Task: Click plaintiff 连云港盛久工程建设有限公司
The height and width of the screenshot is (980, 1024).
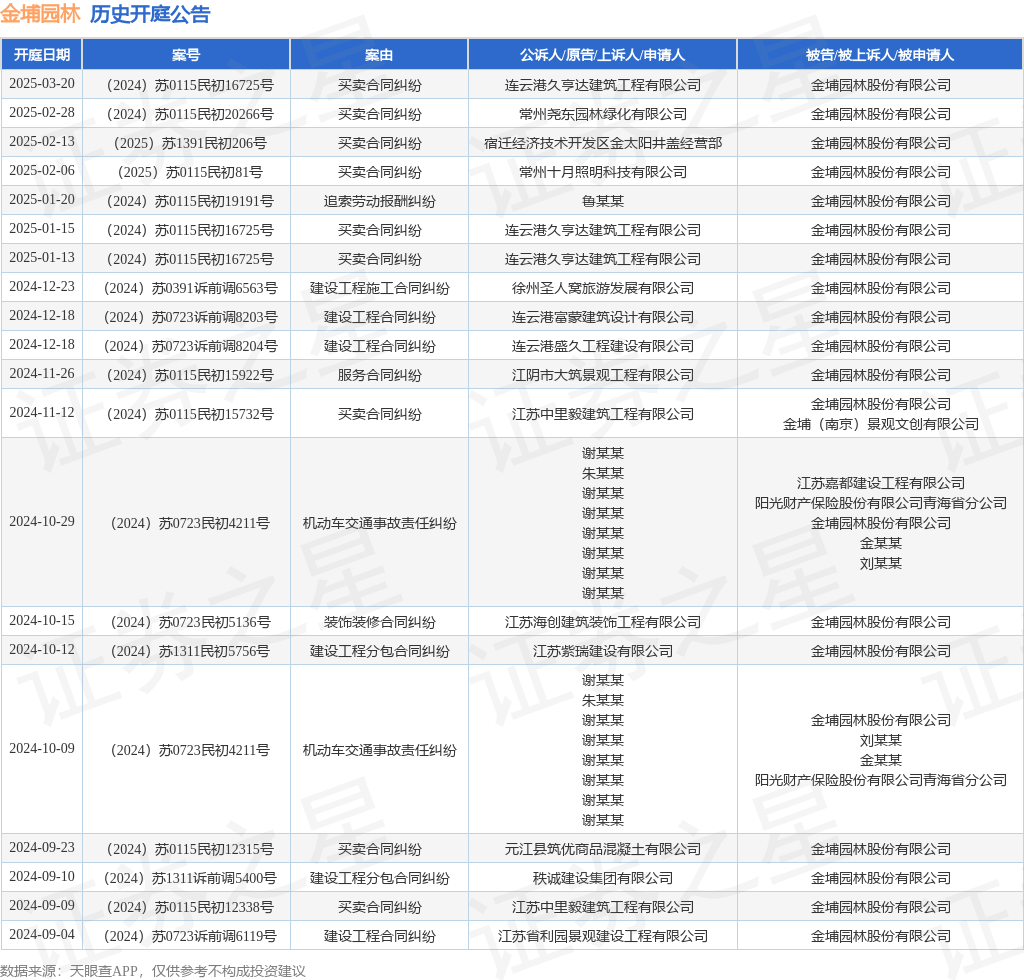Action: point(603,346)
